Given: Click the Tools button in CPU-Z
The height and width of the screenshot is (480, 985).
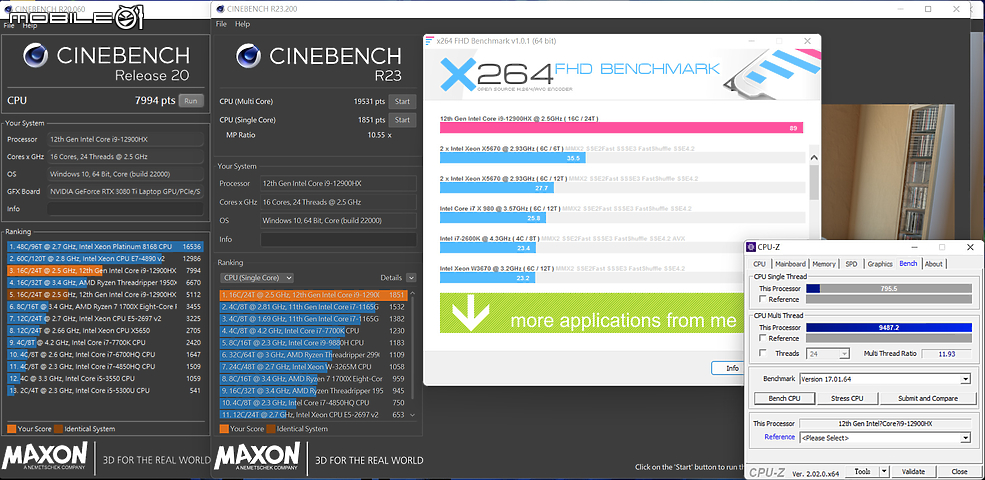Looking at the screenshot, I should (862, 471).
